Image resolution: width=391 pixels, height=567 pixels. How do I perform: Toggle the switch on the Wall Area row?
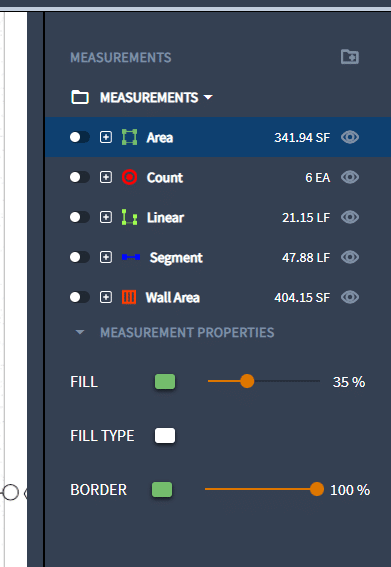pyautogui.click(x=80, y=297)
